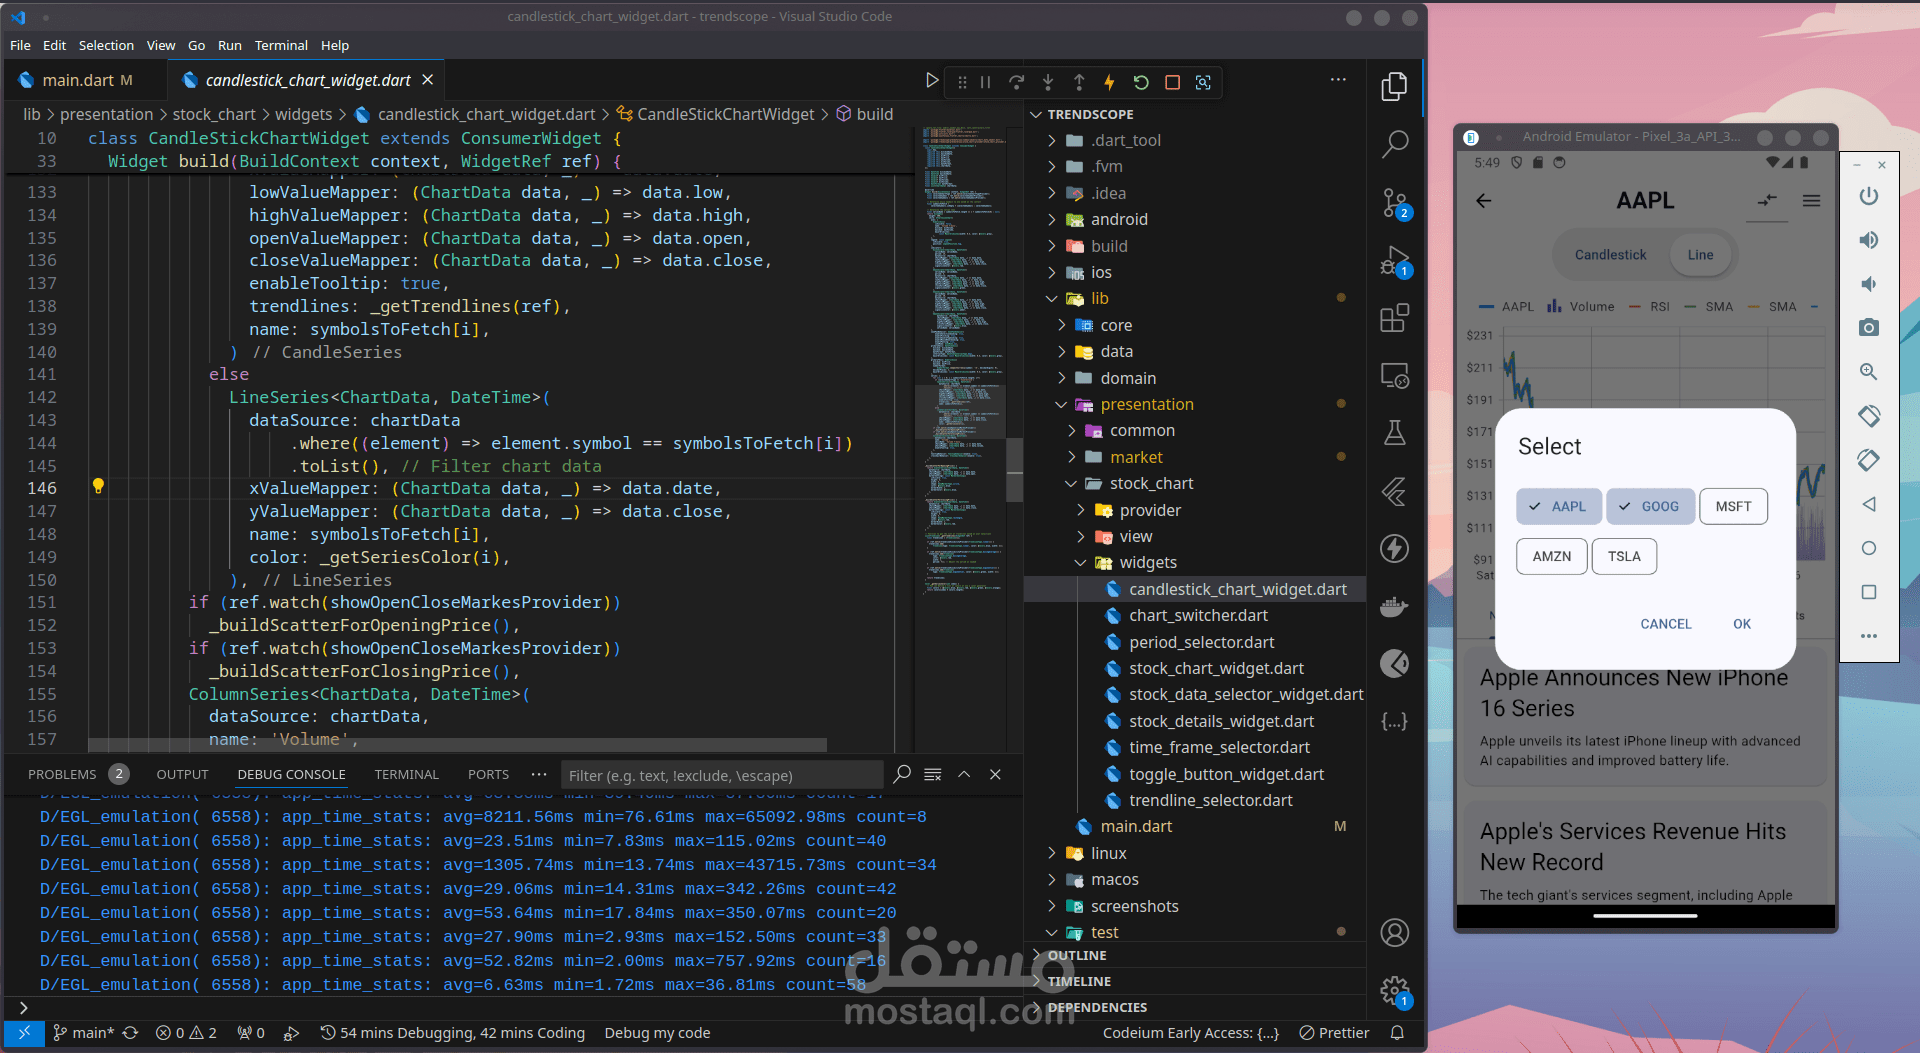Open the Docker whale view
The image size is (1920, 1053).
(1394, 606)
